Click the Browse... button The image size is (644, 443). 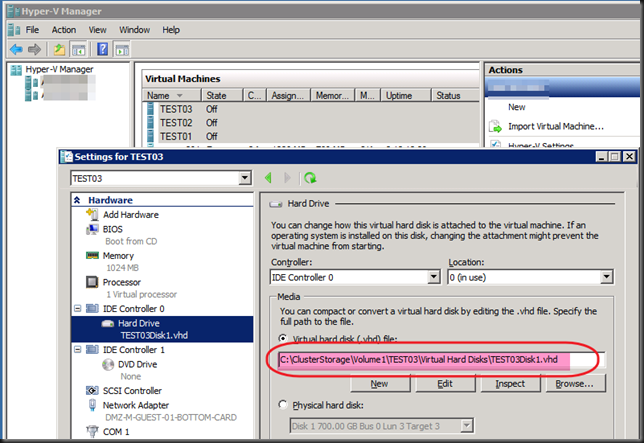click(575, 383)
